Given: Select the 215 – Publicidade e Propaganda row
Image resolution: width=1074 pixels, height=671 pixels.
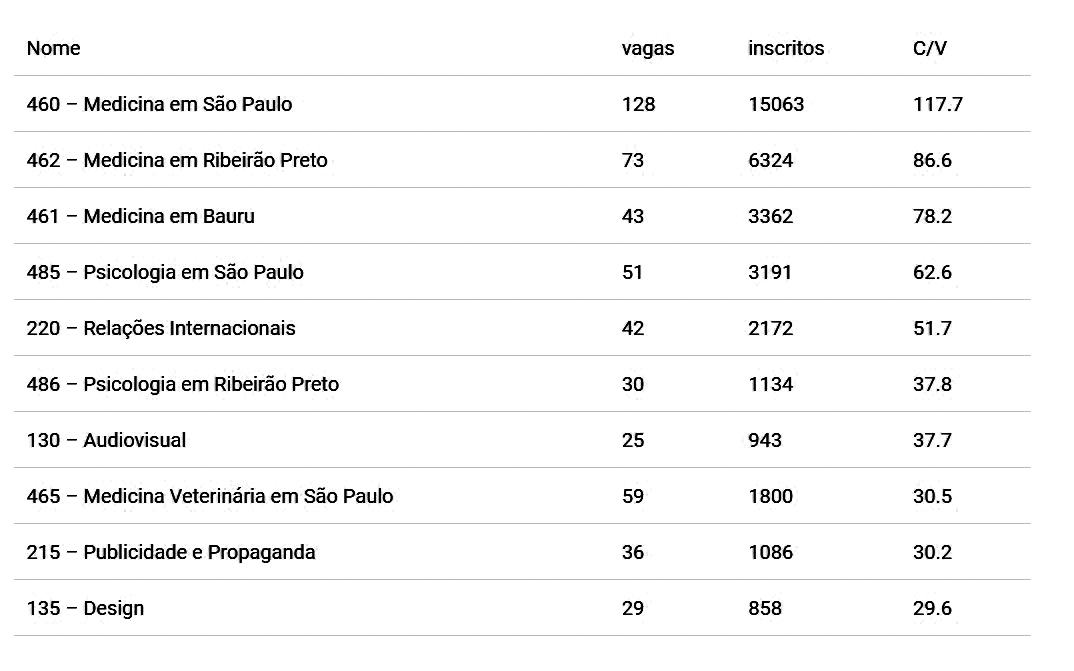Looking at the screenshot, I should click(x=522, y=553).
